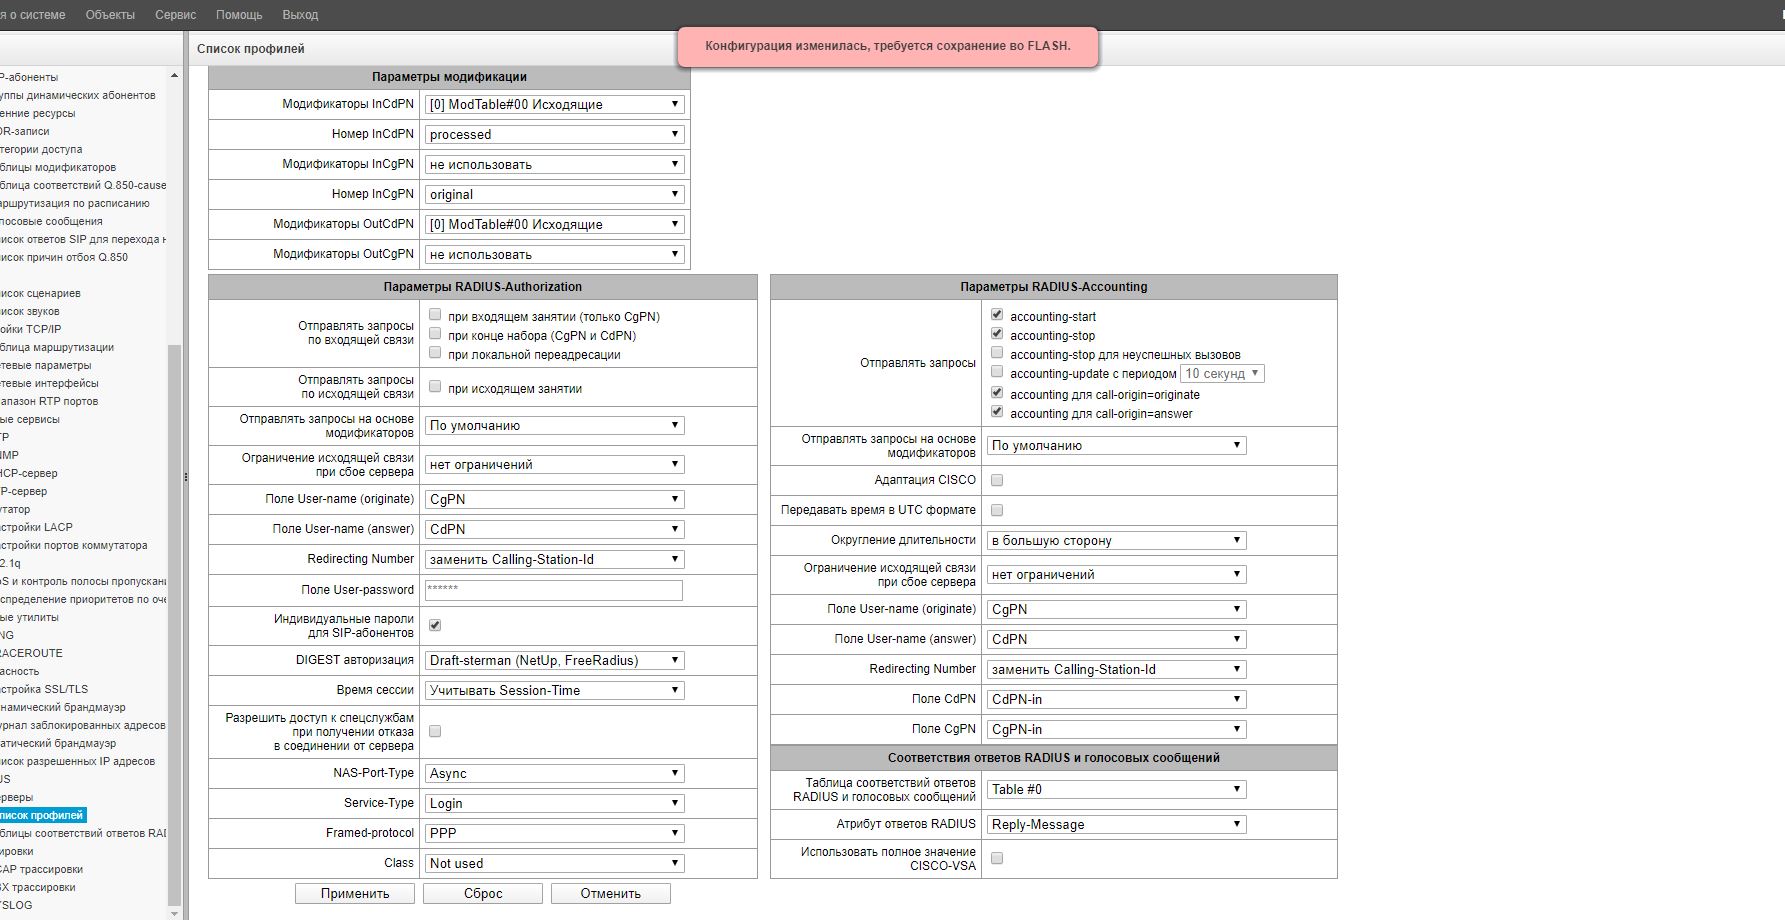The width and height of the screenshot is (1785, 920).
Task: Click sidebar scrollbar down arrow
Action: [x=175, y=913]
